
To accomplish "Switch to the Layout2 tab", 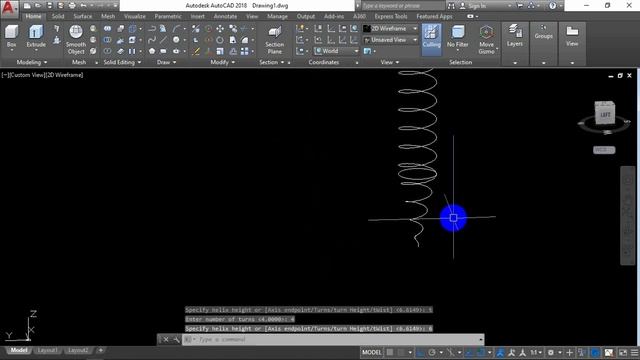I will [78, 350].
